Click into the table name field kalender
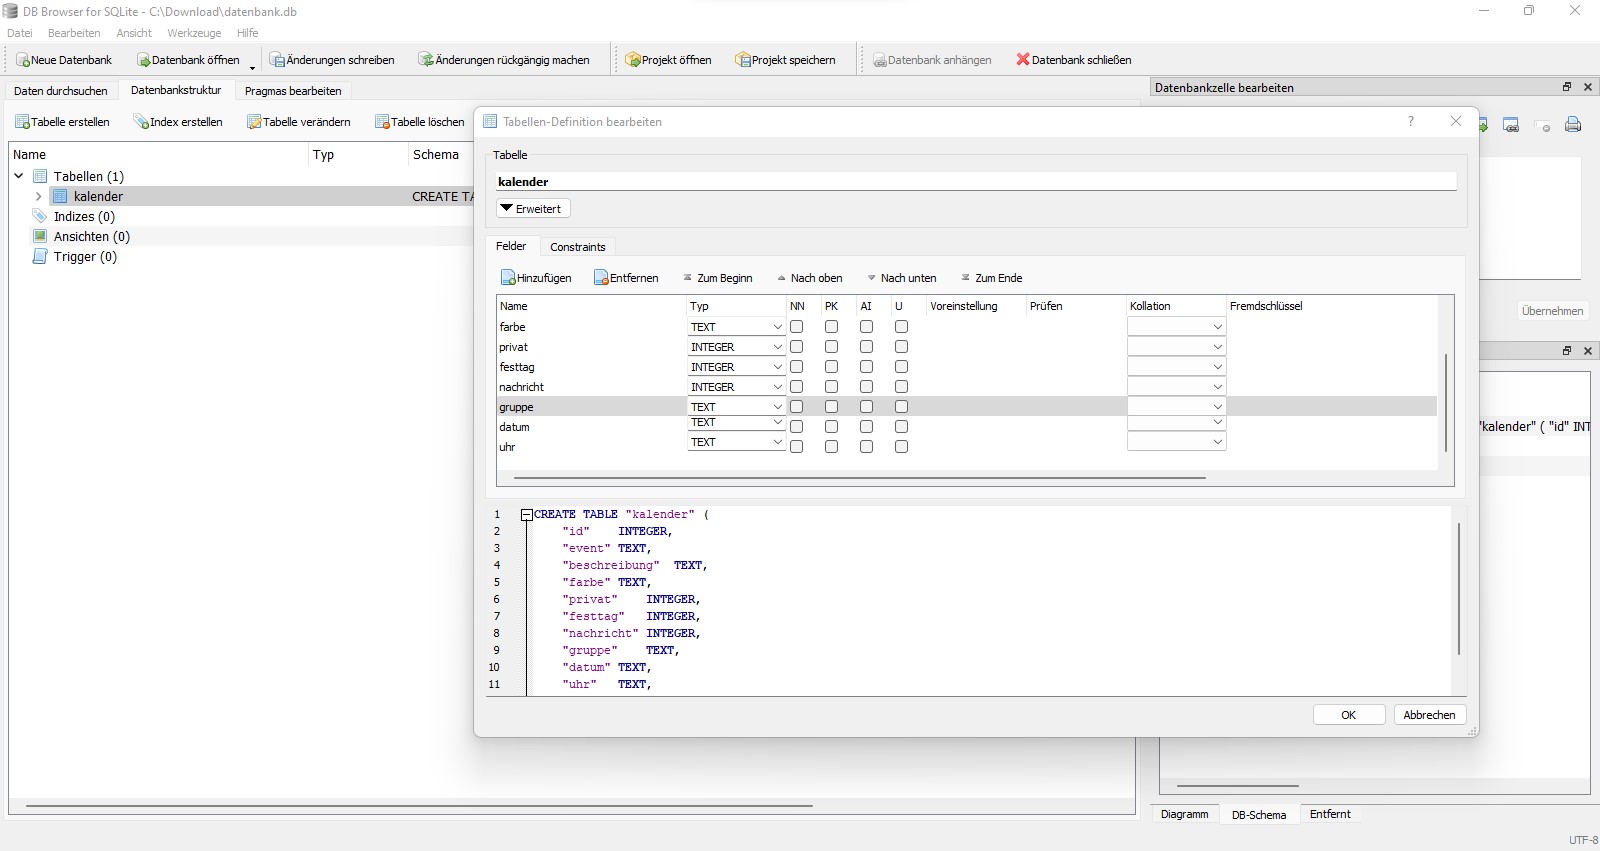This screenshot has height=851, width=1600. click(x=975, y=182)
